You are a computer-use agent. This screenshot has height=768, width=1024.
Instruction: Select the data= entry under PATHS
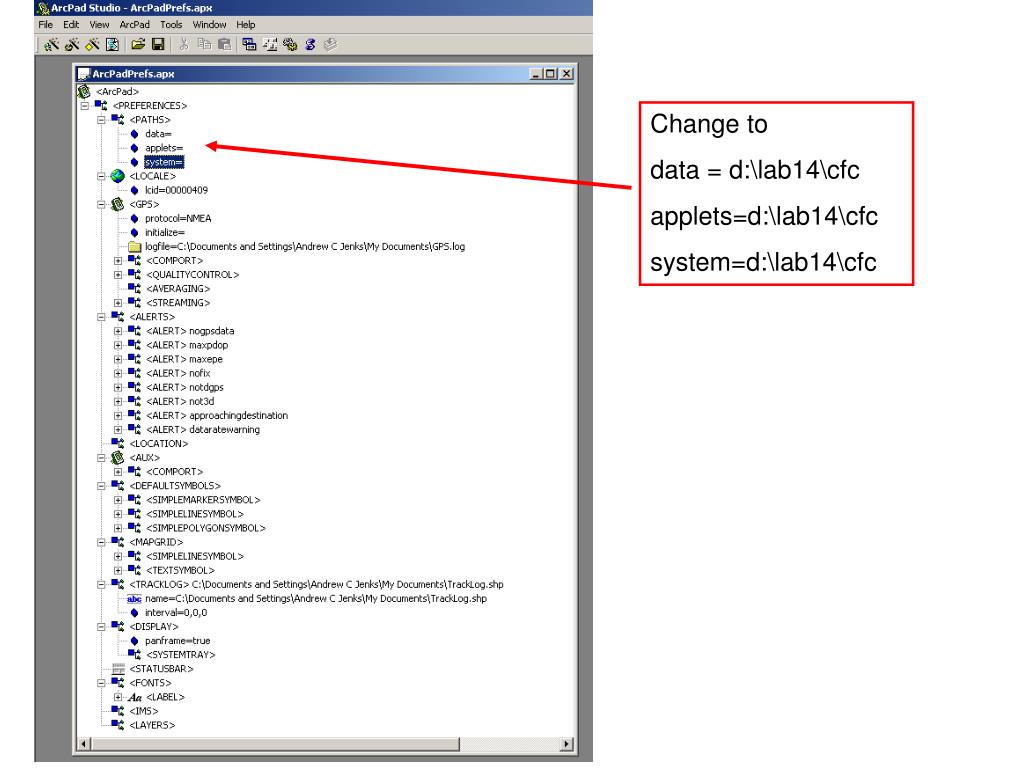point(158,134)
